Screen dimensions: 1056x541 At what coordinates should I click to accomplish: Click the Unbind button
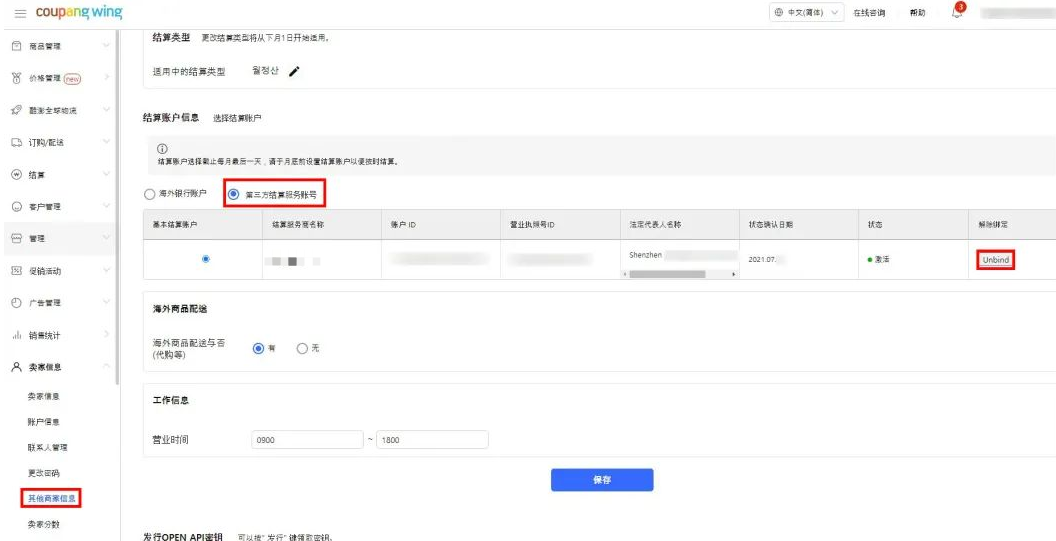[x=995, y=259]
